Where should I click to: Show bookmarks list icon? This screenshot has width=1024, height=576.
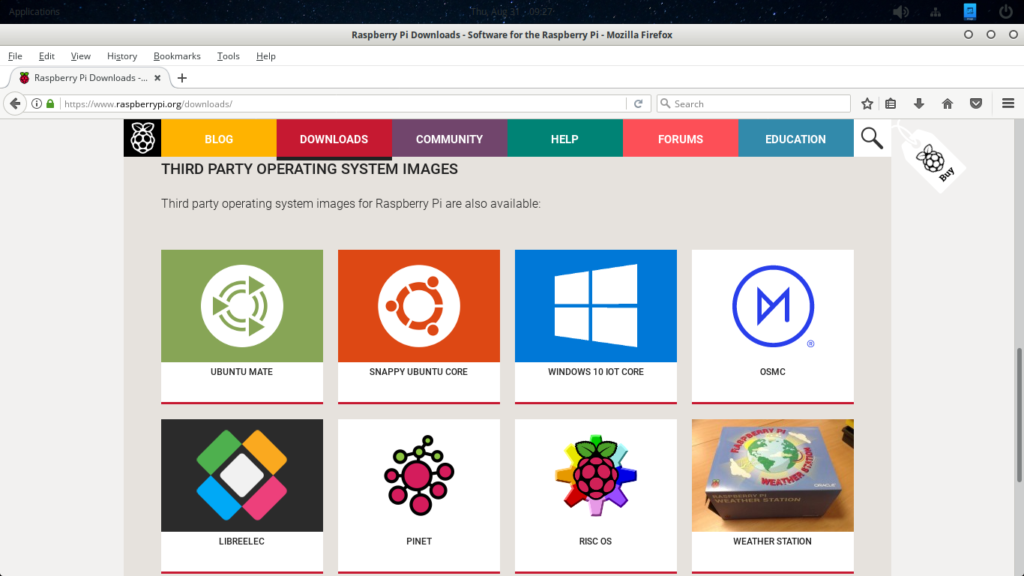pyautogui.click(x=891, y=104)
